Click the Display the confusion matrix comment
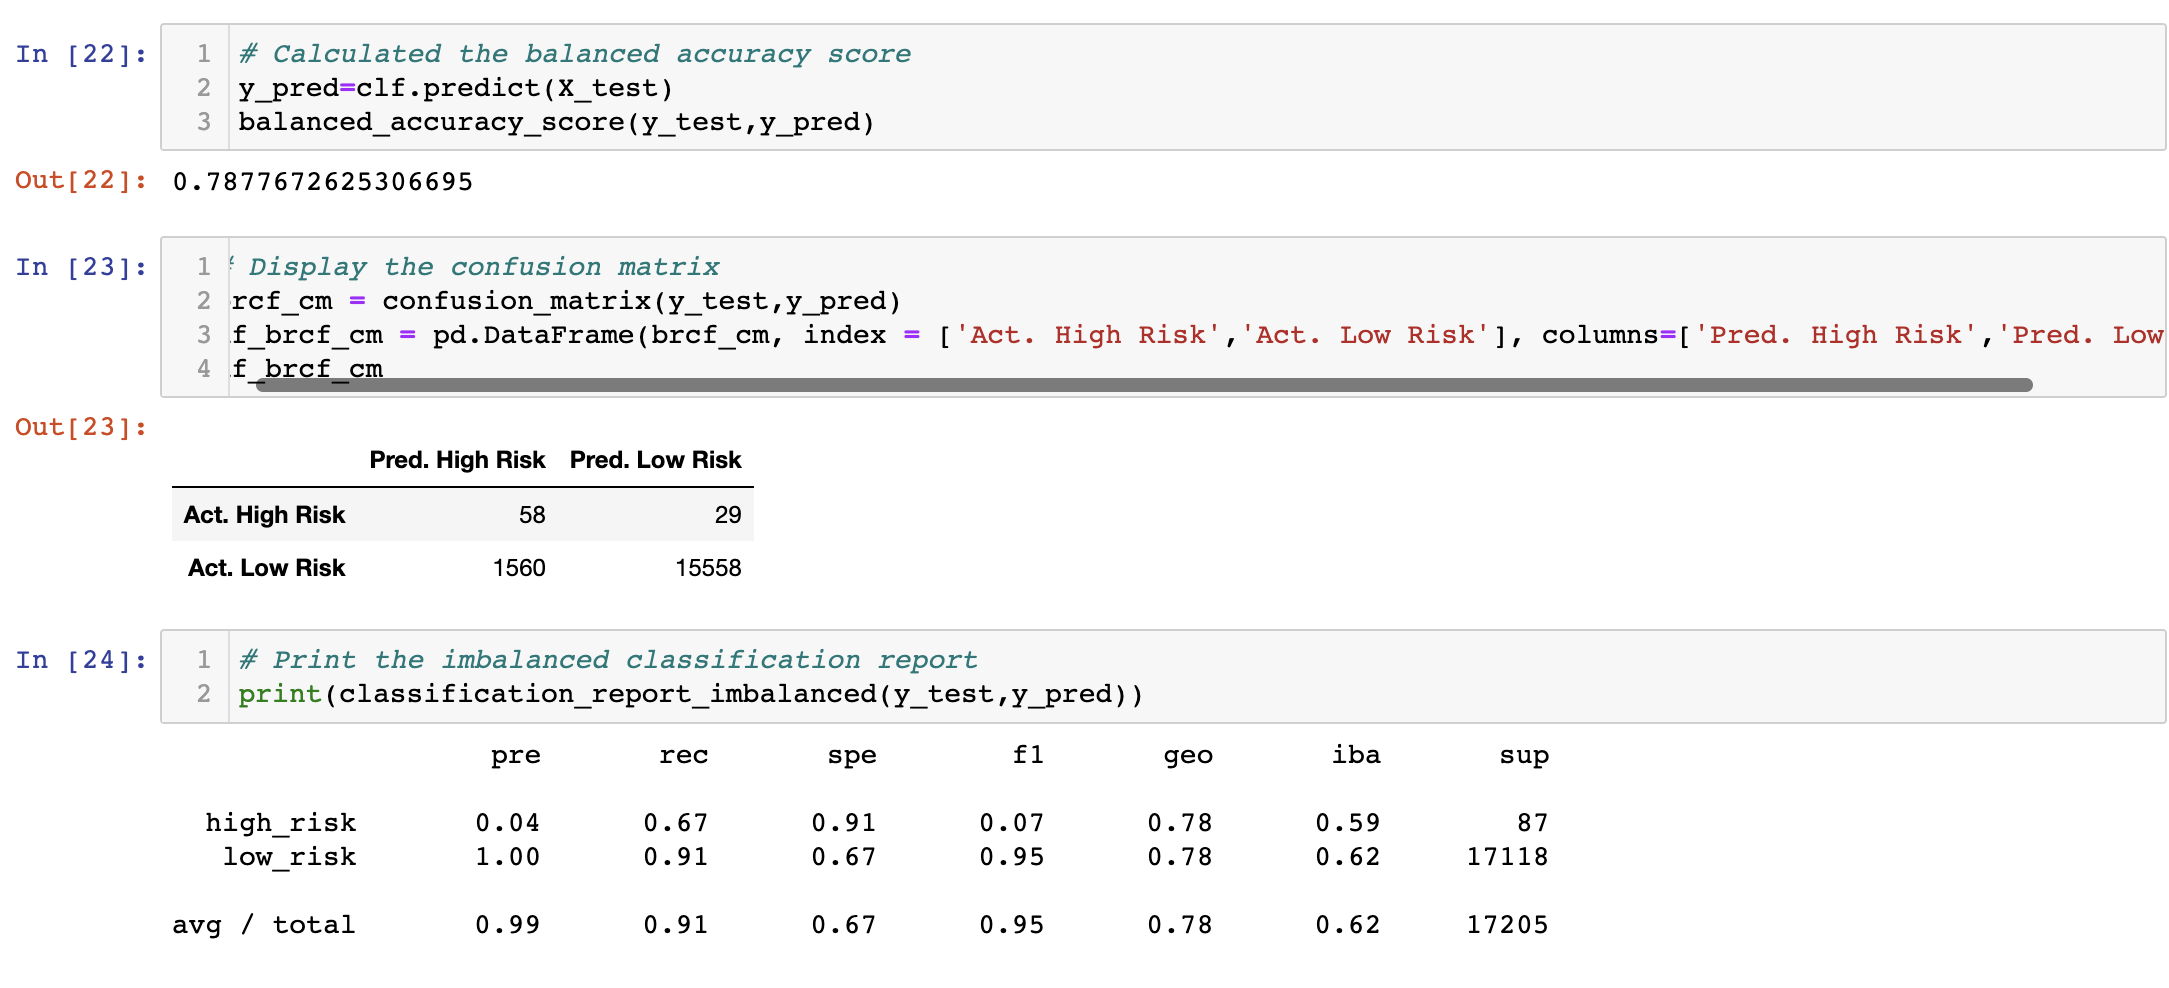This screenshot has height=988, width=2169. tap(480, 266)
